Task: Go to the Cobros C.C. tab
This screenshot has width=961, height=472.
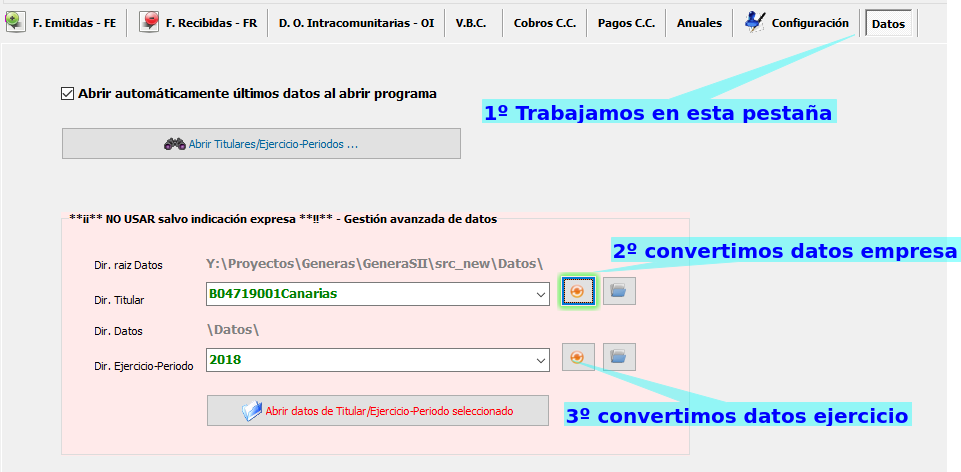Action: [x=544, y=23]
